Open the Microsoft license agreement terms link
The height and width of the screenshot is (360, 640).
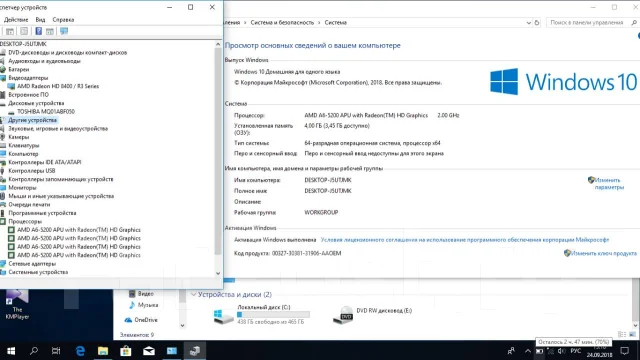pyautogui.click(x=465, y=240)
